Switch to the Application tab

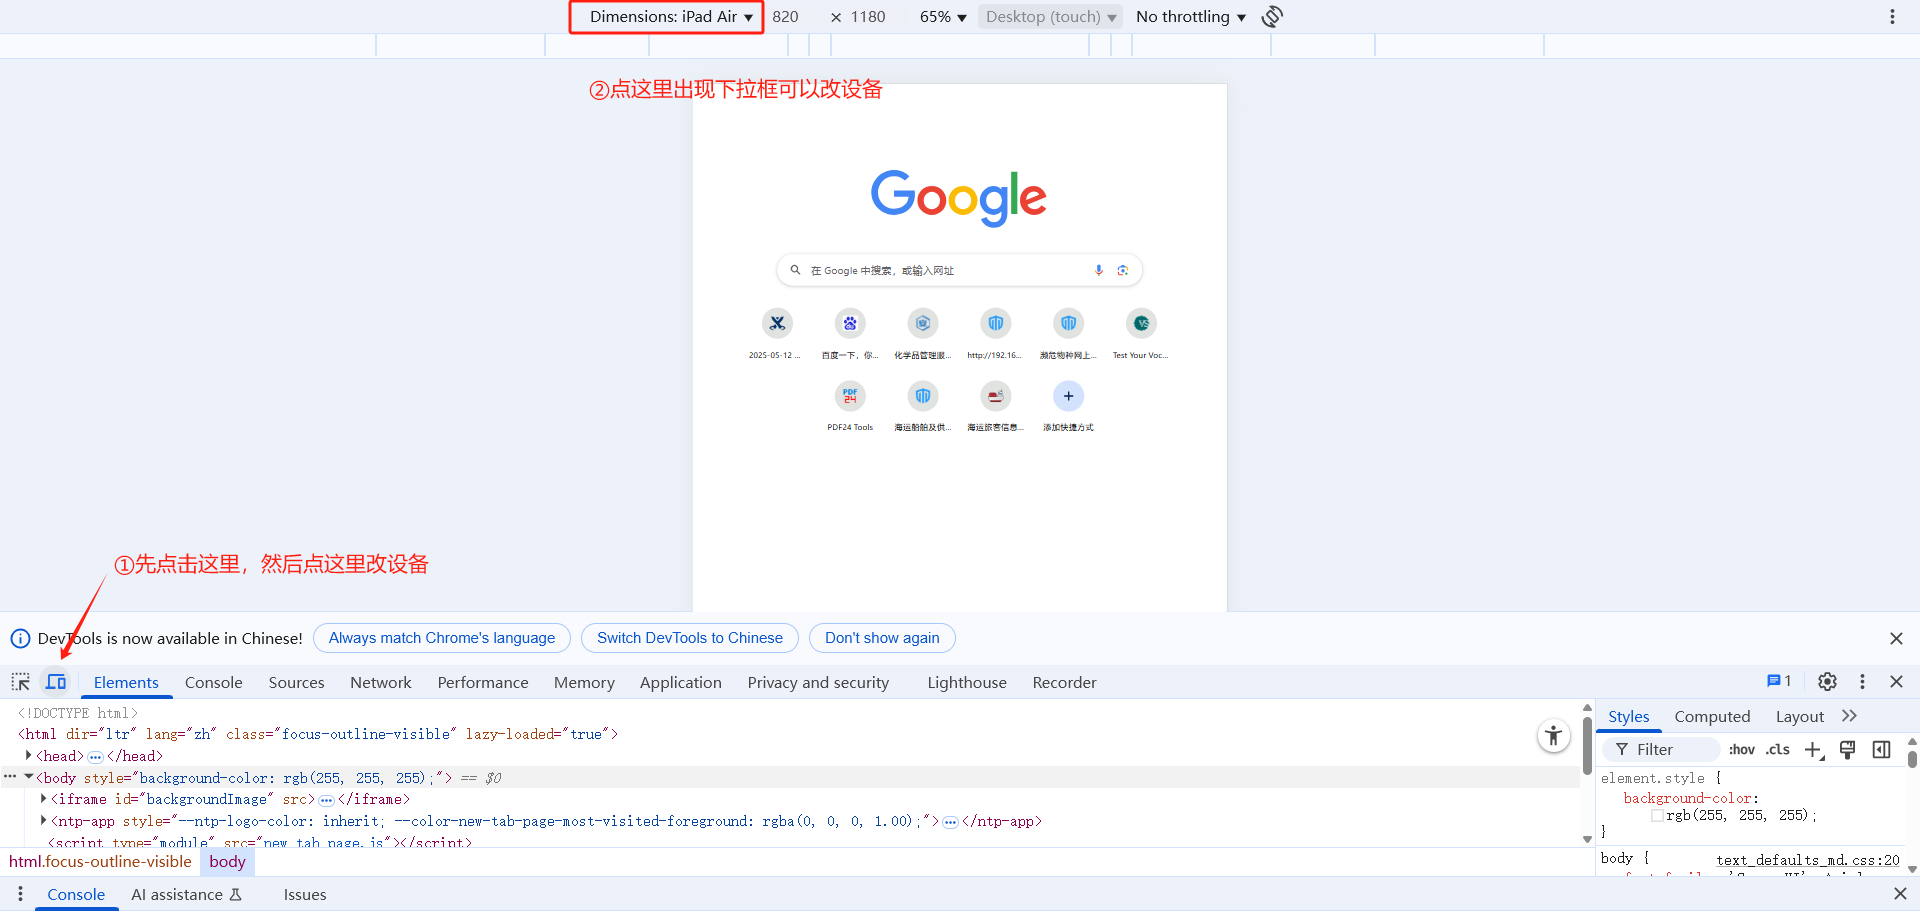[681, 682]
